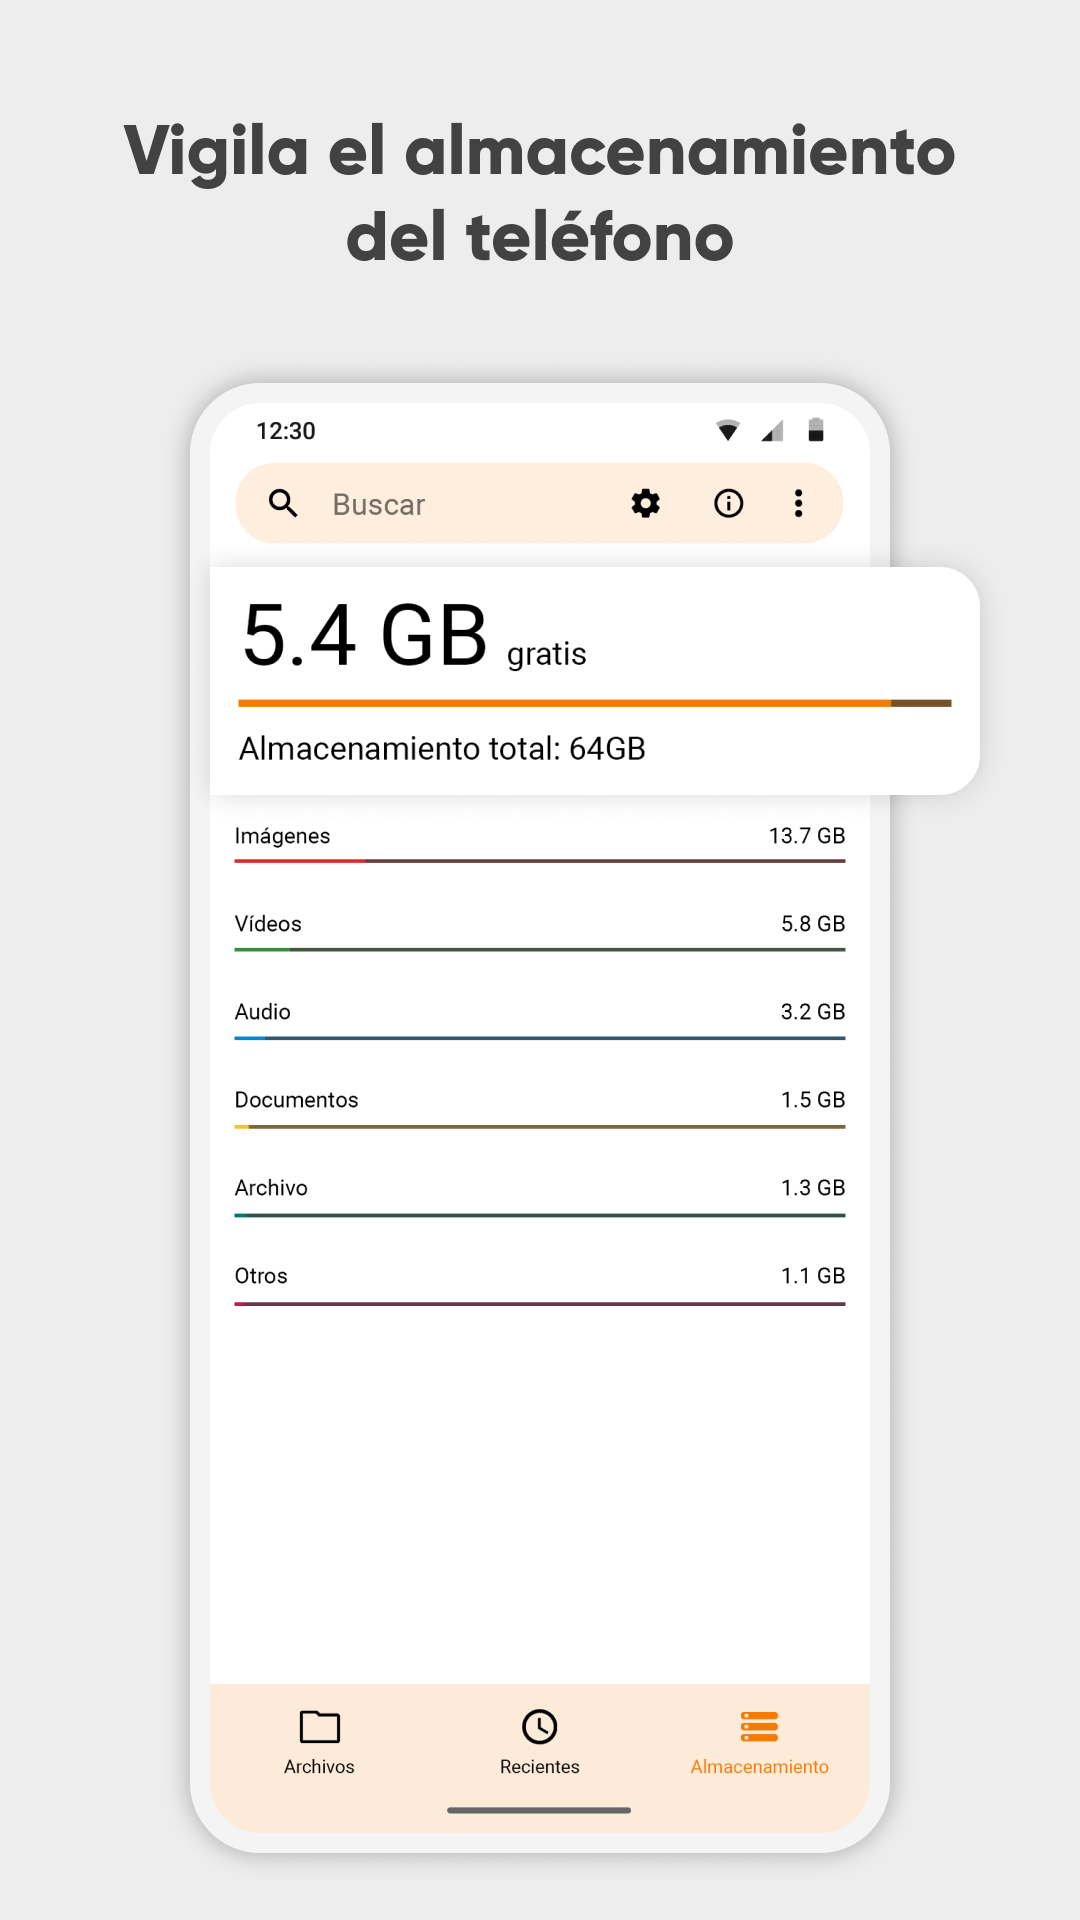Viewport: 1080px width, 1920px height.
Task: Switch to the Recientes tab
Action: [540, 1742]
